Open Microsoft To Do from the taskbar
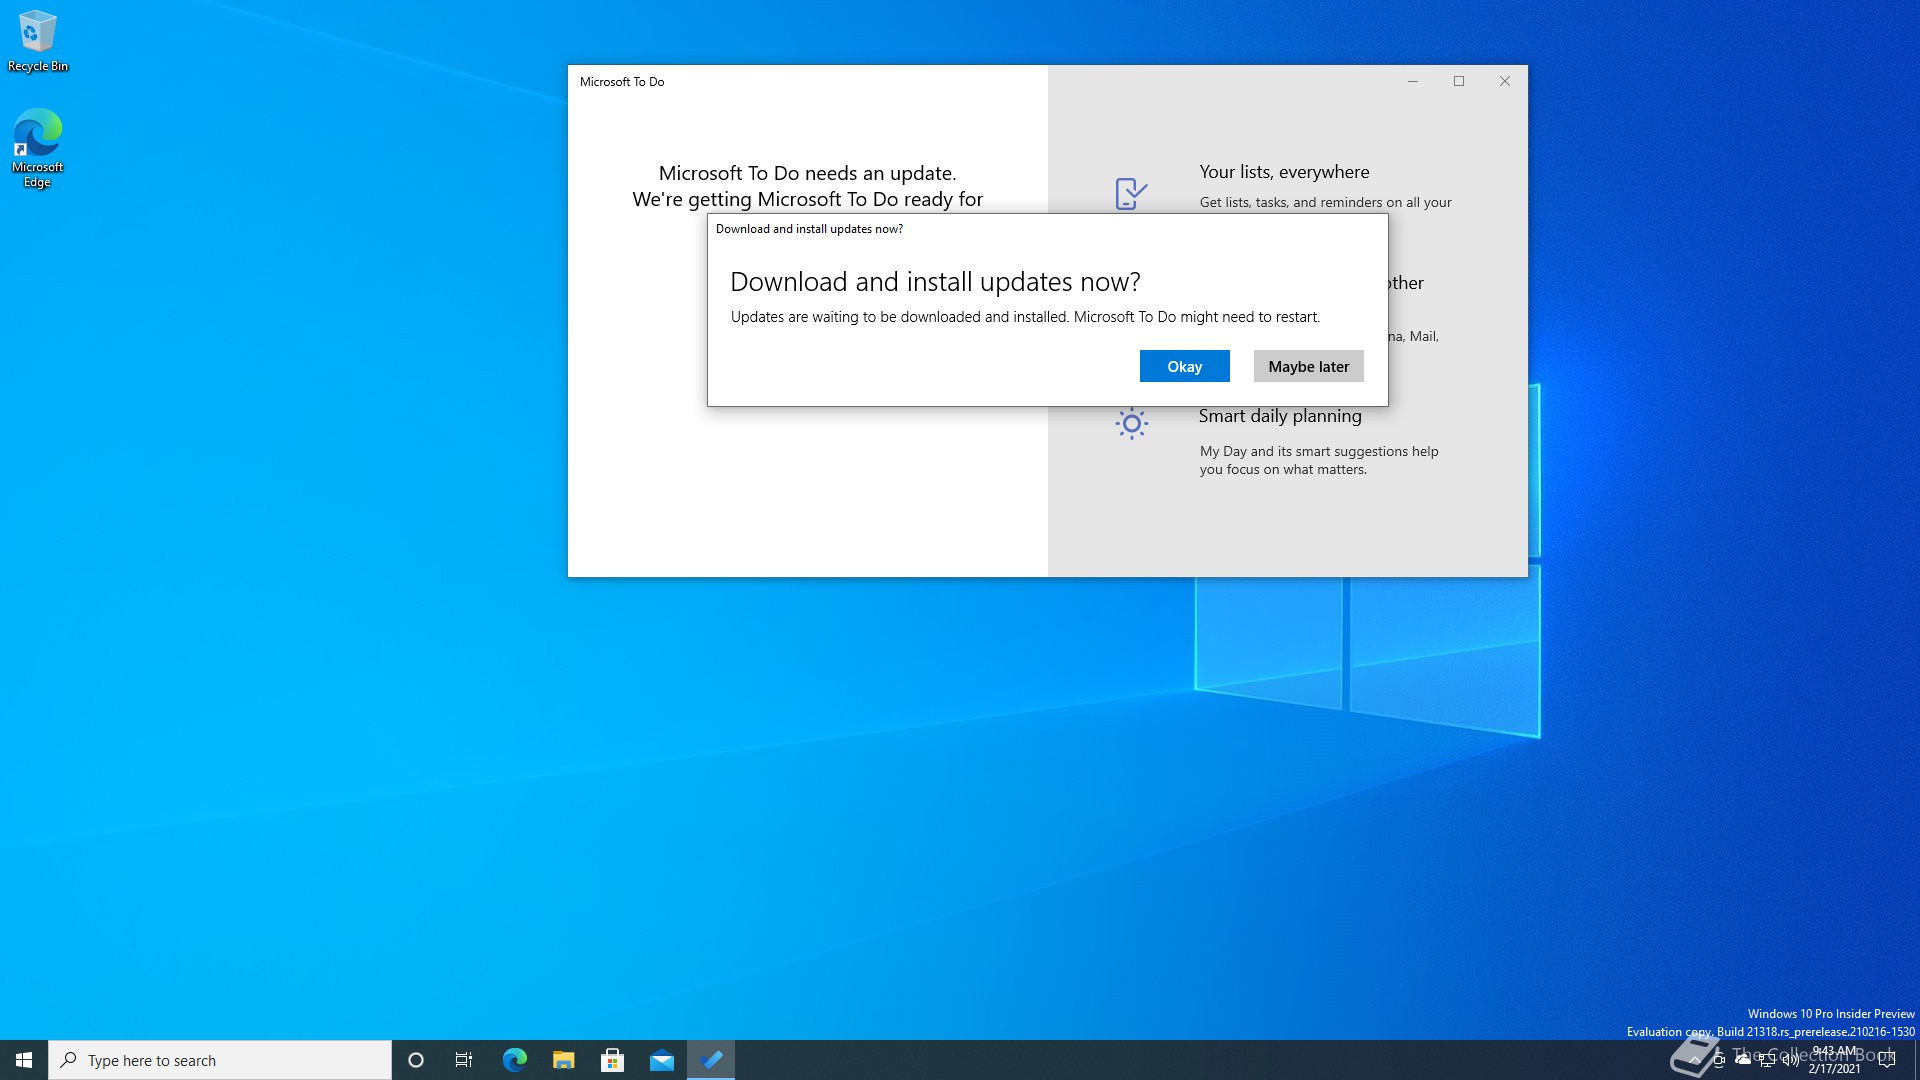 tap(711, 1060)
